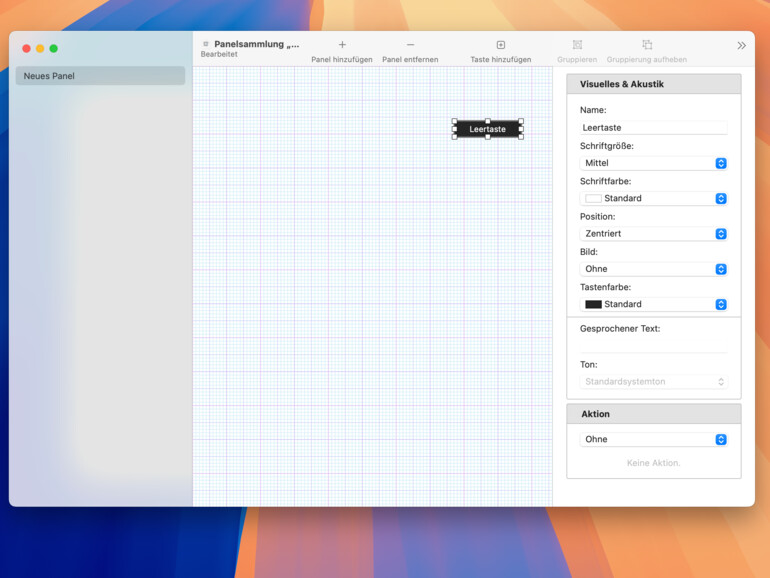Open the Bild dropdown set to Ohne
This screenshot has height=578, width=770.
(x=654, y=269)
